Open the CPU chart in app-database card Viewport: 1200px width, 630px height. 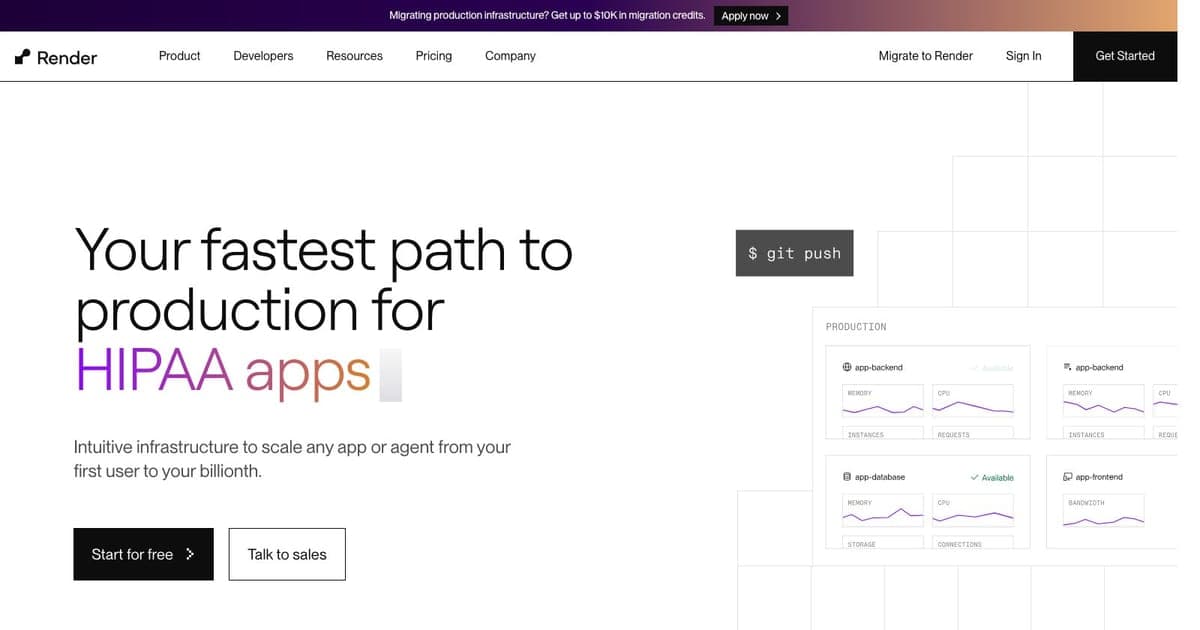point(973,511)
